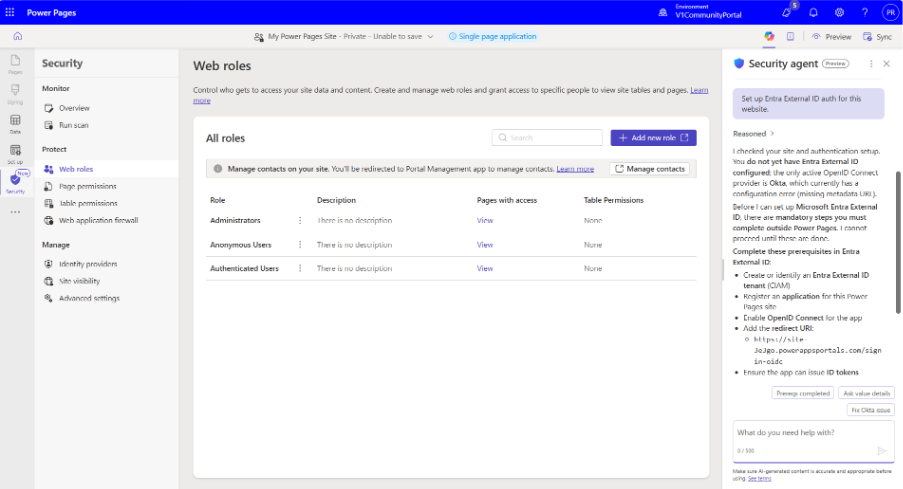Click Fix Okta issue suggestion chip
Image resolution: width=903 pixels, height=489 pixels.
[870, 410]
